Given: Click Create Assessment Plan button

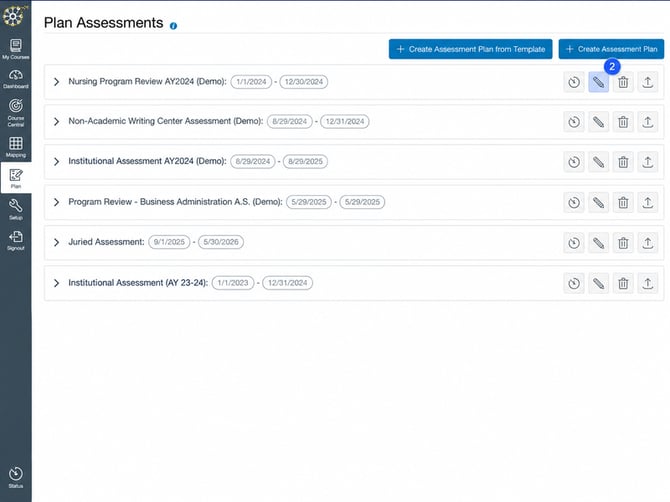Looking at the screenshot, I should 611,49.
